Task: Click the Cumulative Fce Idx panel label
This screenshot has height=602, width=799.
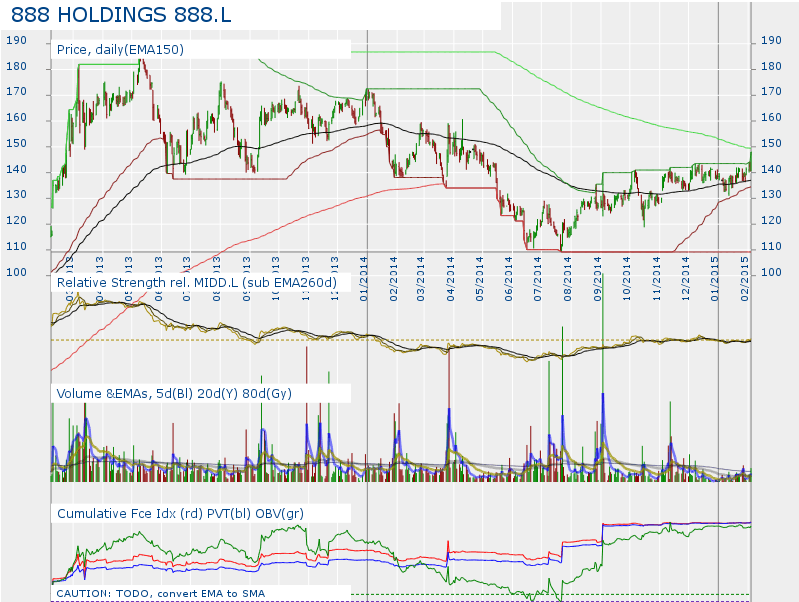Action: [x=180, y=513]
